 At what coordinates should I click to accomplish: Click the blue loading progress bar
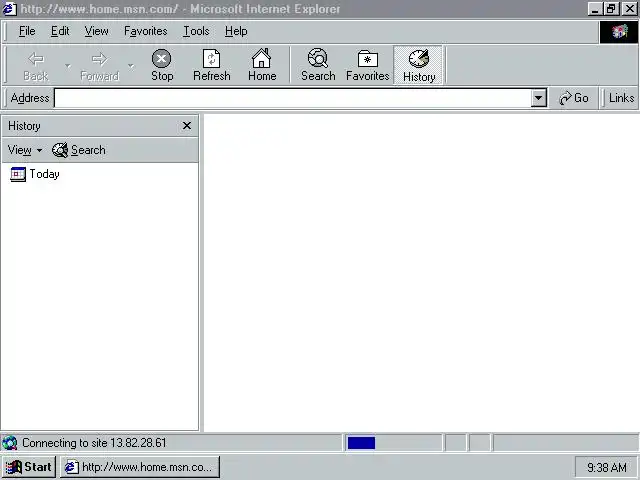tap(361, 443)
